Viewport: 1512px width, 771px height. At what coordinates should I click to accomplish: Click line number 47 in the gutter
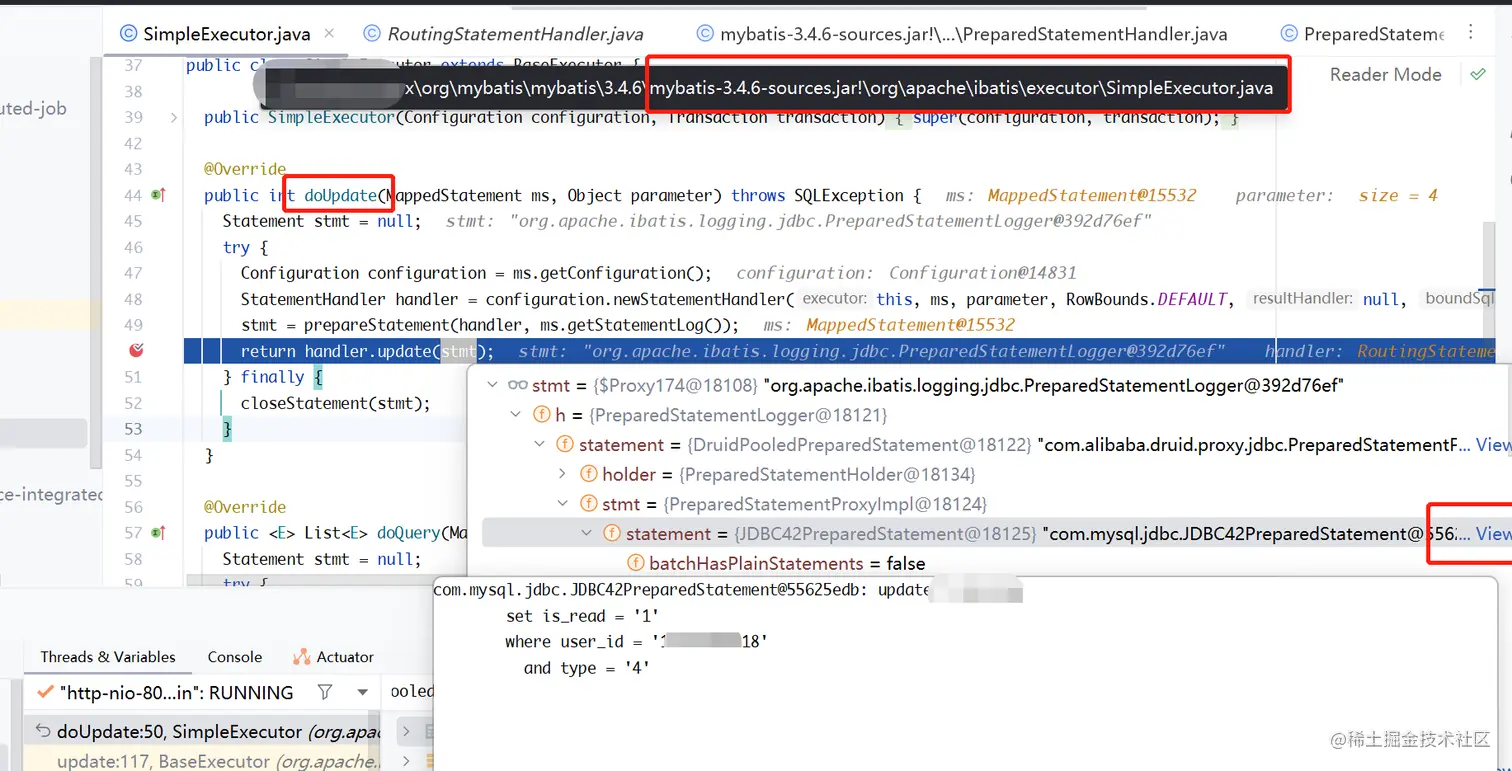(x=132, y=273)
